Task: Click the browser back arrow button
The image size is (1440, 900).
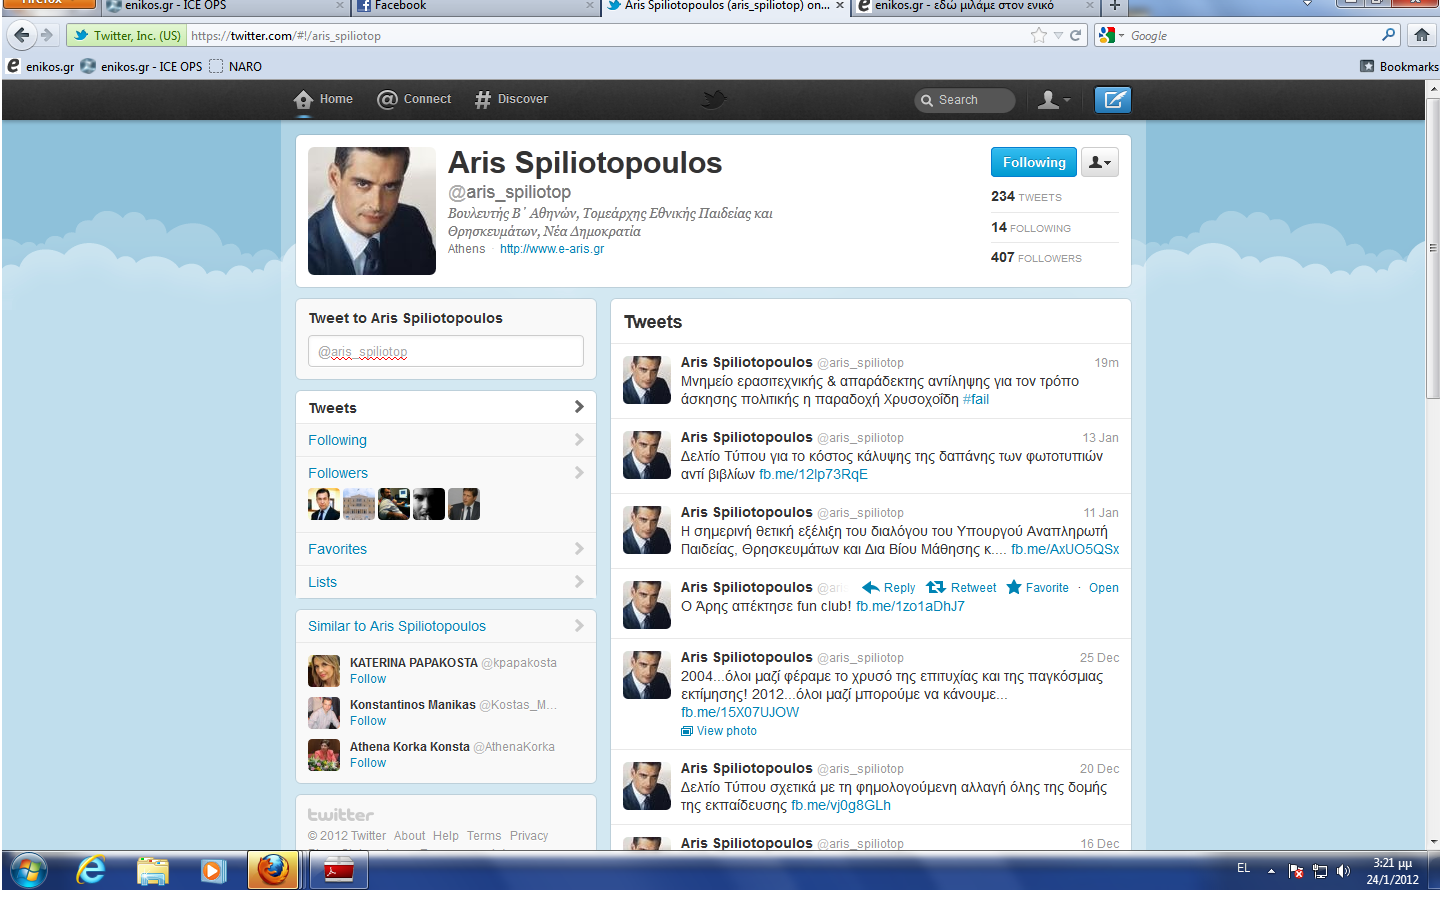Action: [x=22, y=35]
